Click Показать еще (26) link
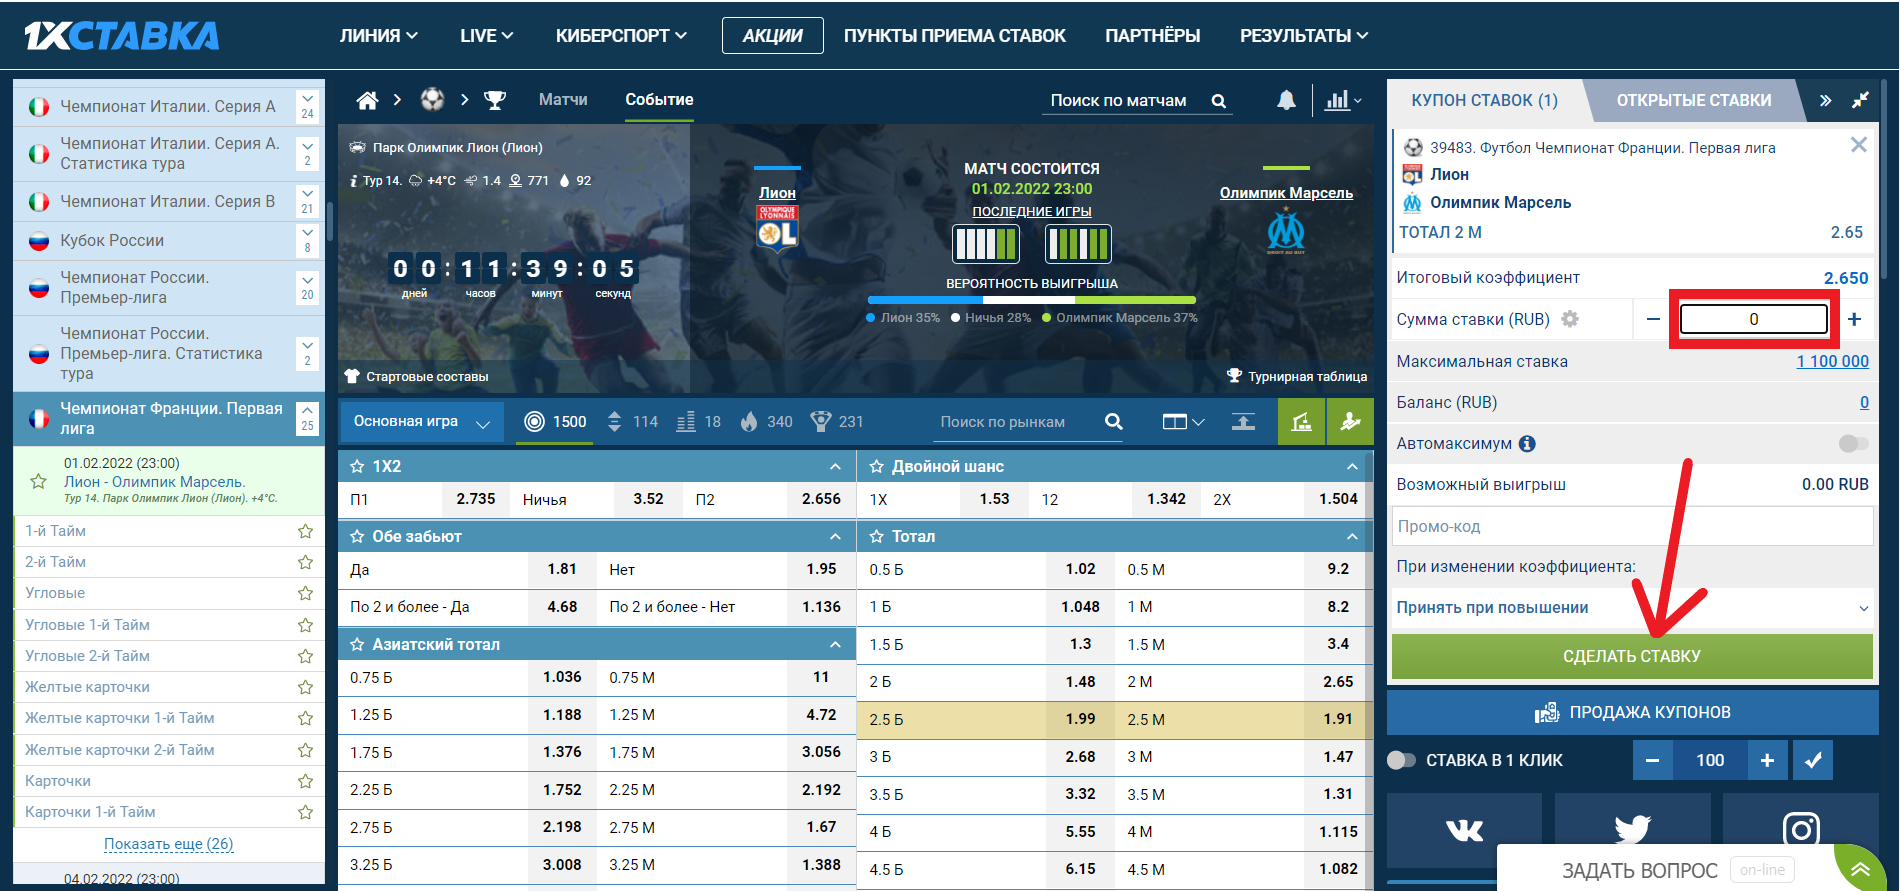 169,844
